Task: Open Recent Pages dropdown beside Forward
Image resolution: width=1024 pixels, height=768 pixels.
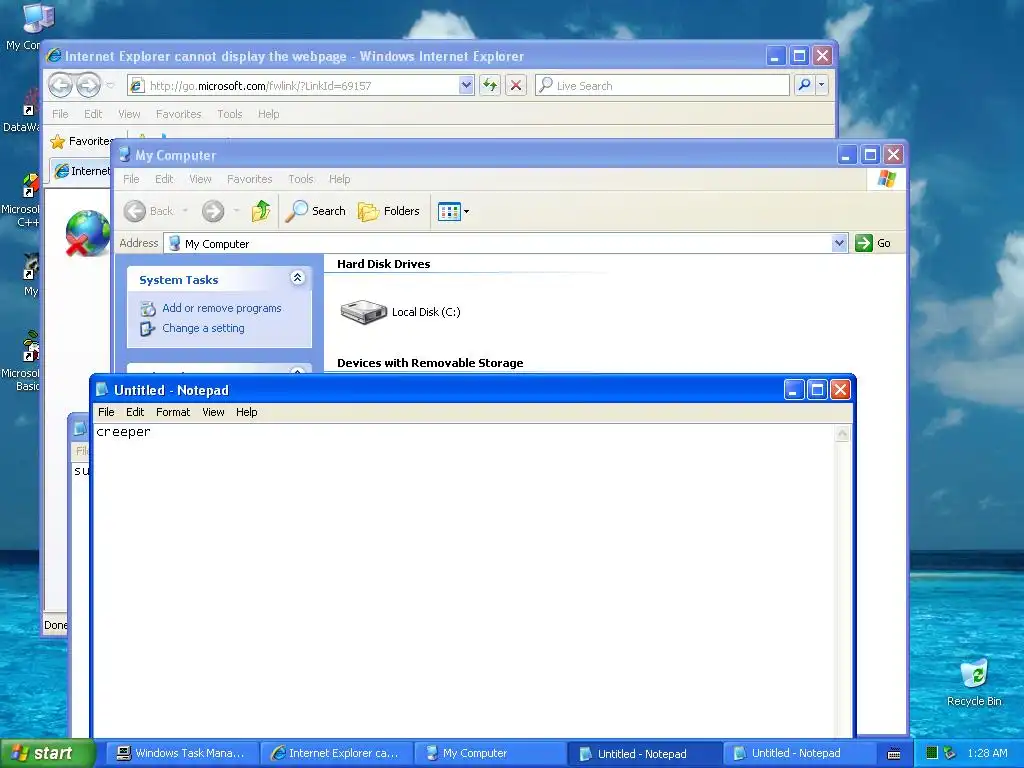Action: click(x=110, y=85)
